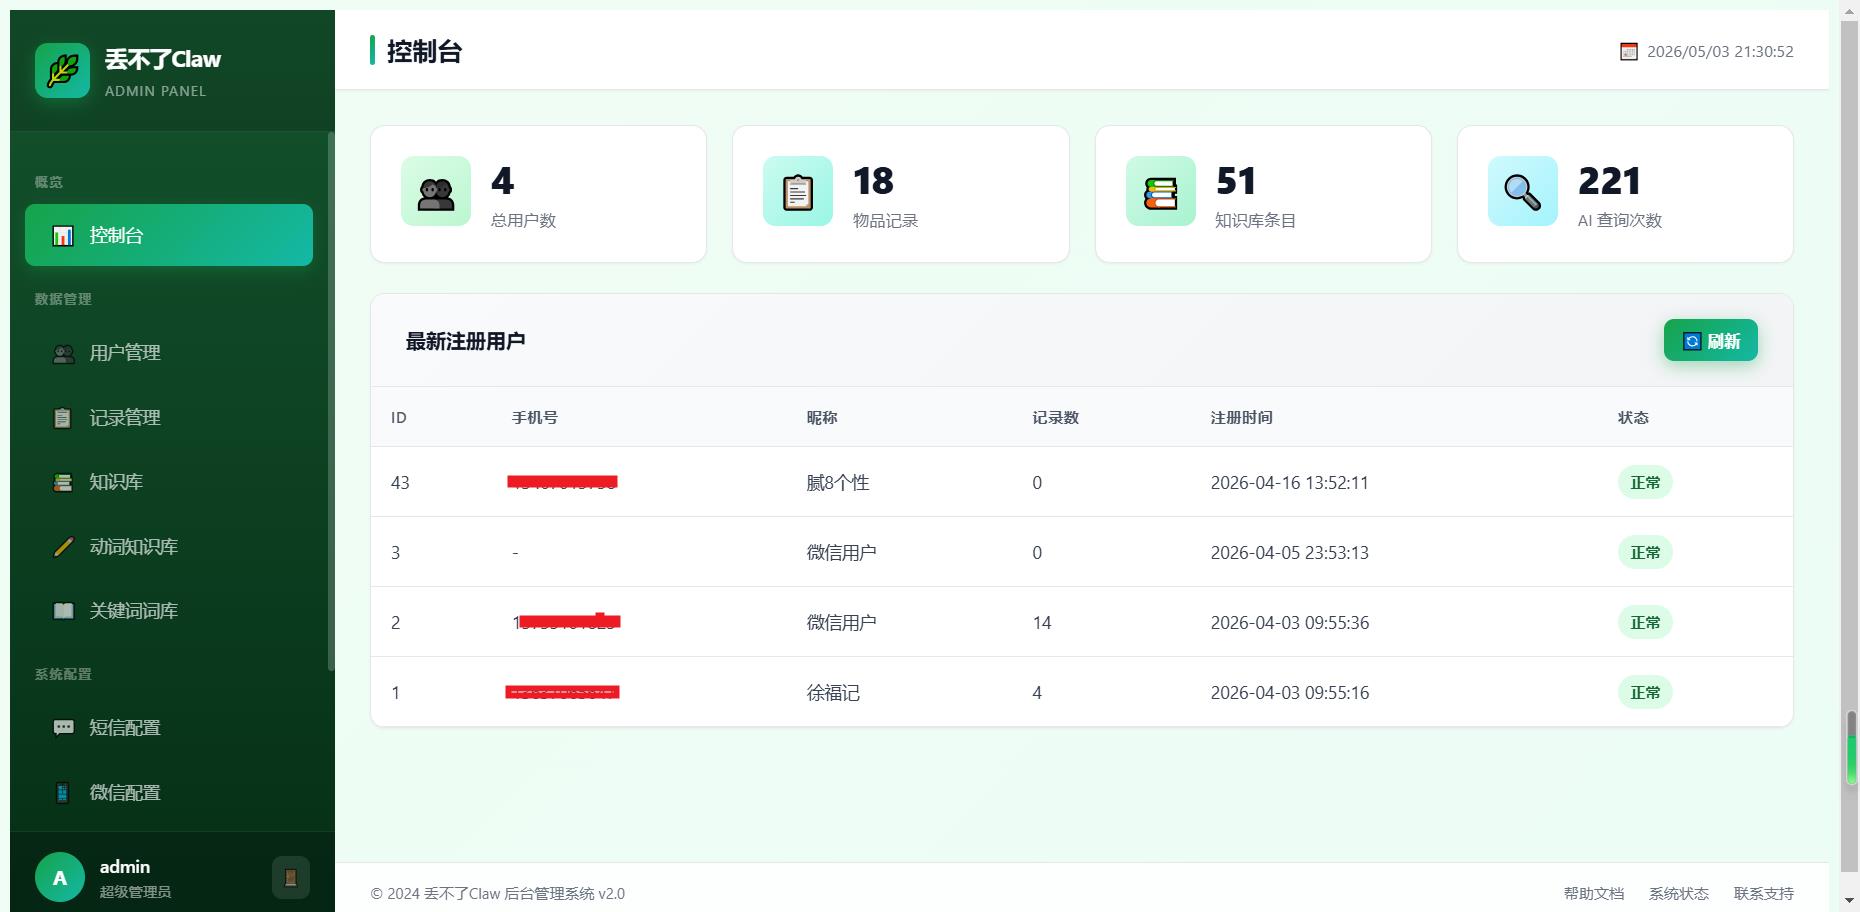
Task: Click the clipboard icon for 物品记录
Action: coord(798,191)
